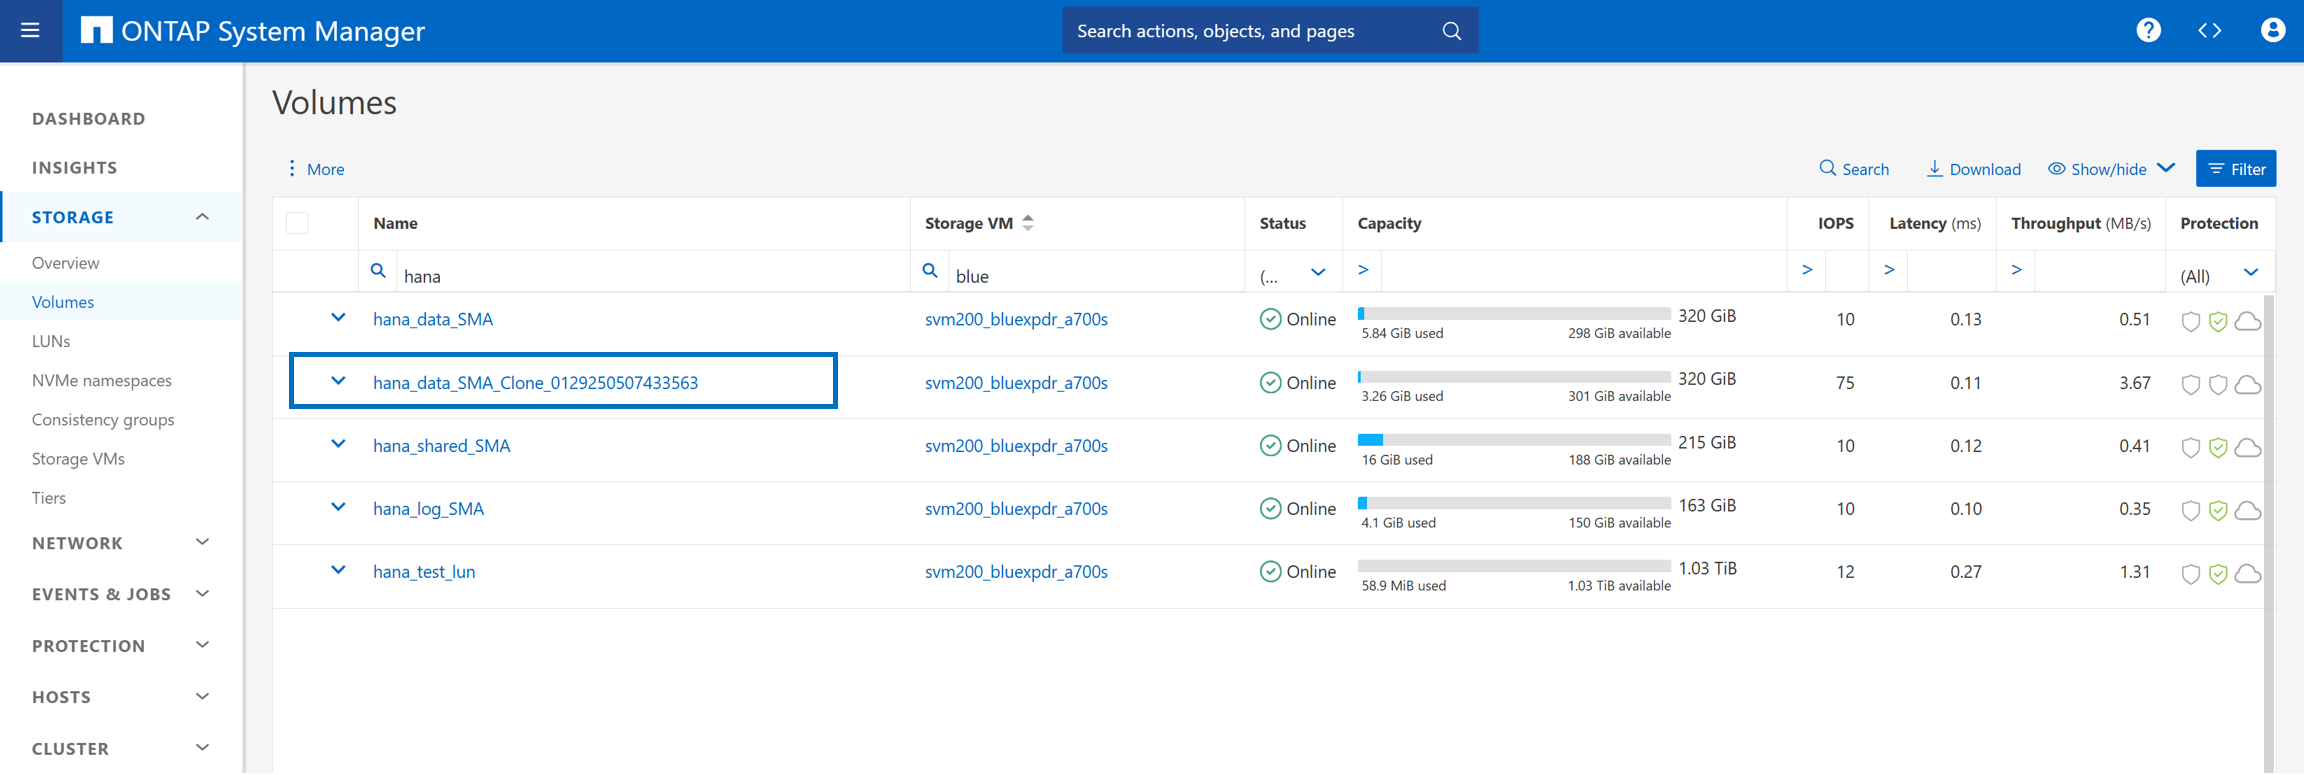Click the help question mark icon

click(x=2148, y=30)
